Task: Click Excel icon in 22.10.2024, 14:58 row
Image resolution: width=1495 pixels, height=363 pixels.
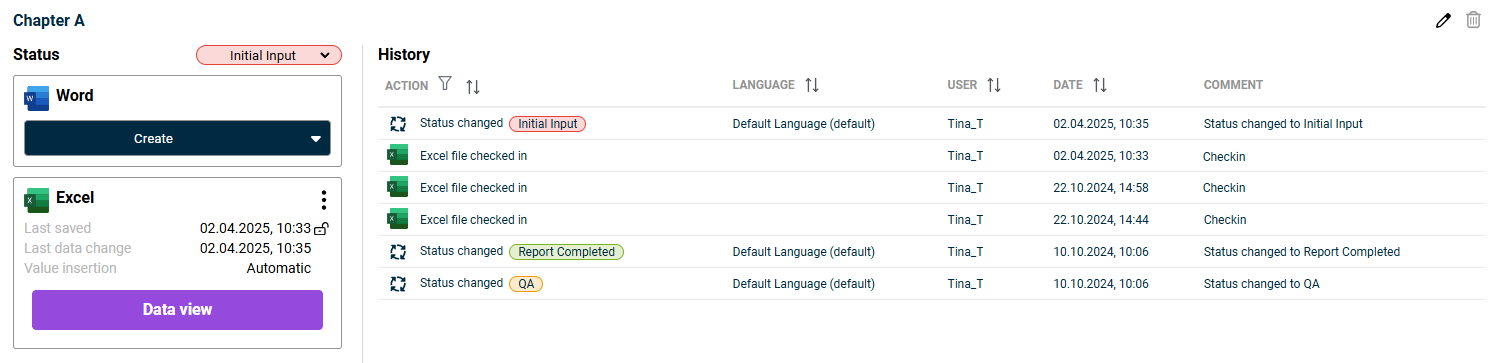Action: click(x=398, y=187)
